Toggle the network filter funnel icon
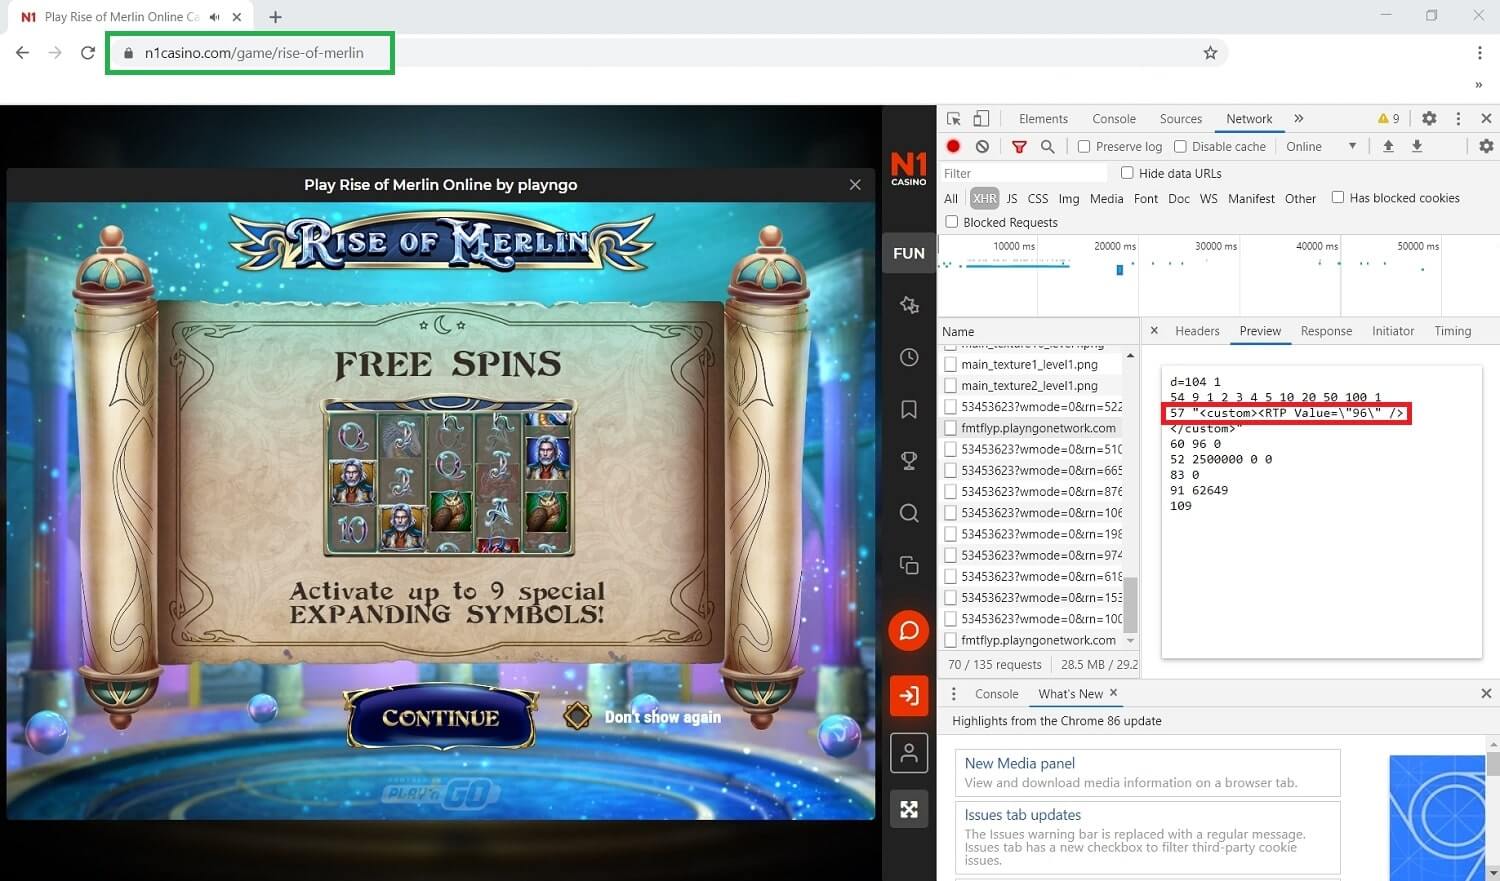 pyautogui.click(x=1019, y=146)
